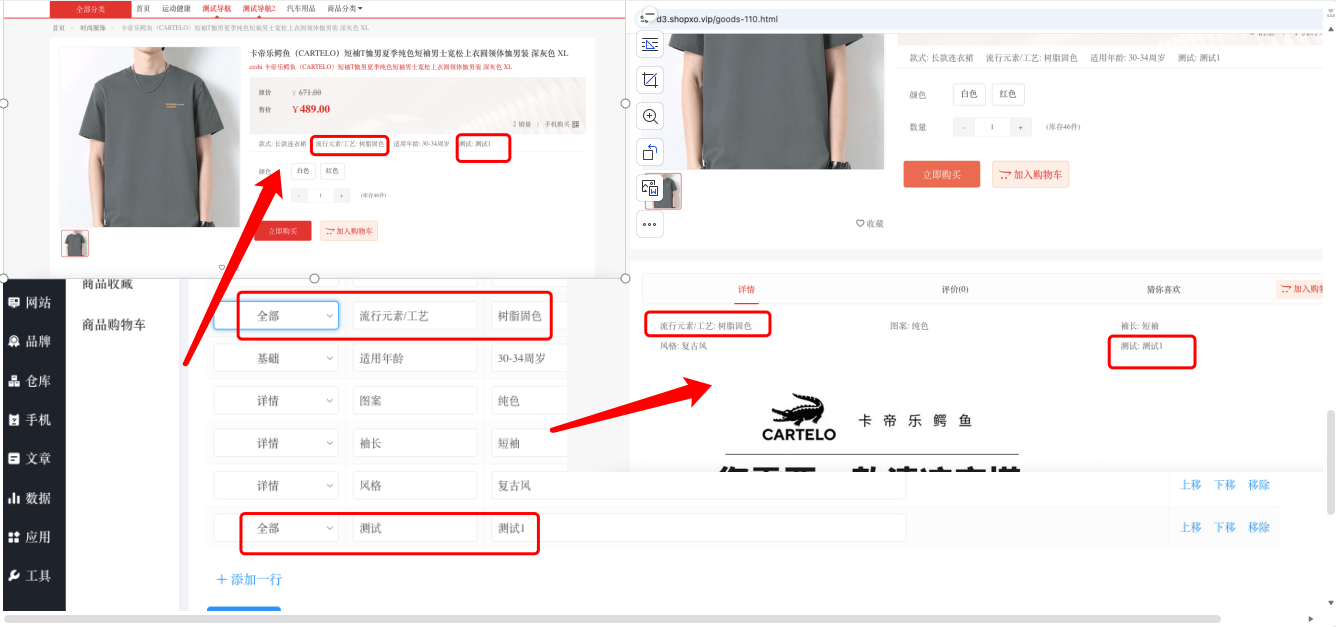The height and width of the screenshot is (627, 1336).
Task: Click the heart 收藏 icon
Action: point(860,223)
